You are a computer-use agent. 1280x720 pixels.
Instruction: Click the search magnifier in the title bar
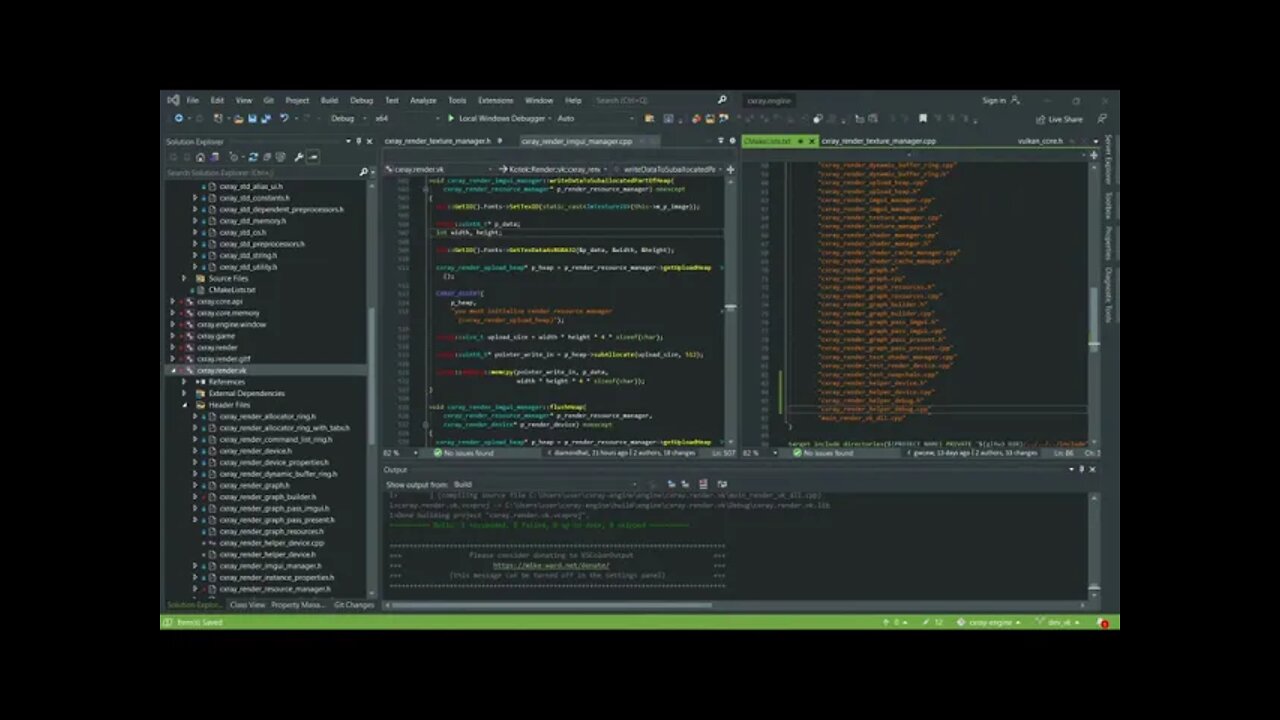722,100
